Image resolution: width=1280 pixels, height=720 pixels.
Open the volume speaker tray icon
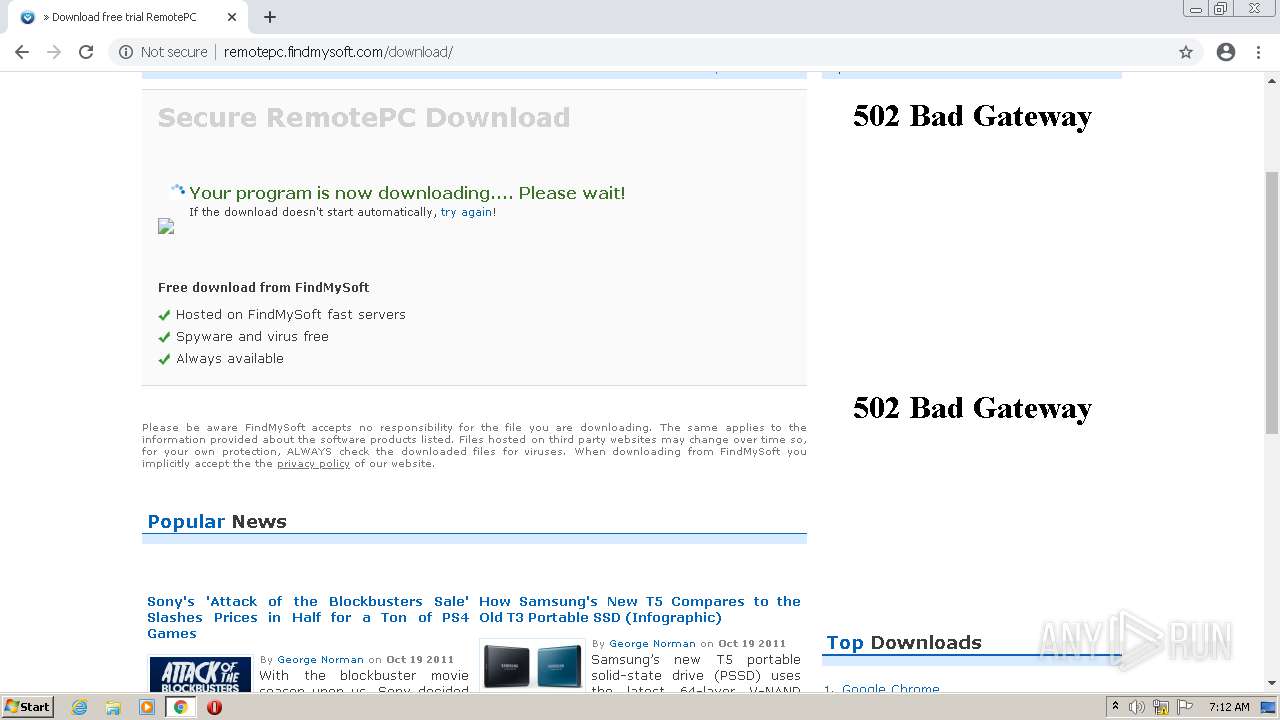[x=1137, y=707]
